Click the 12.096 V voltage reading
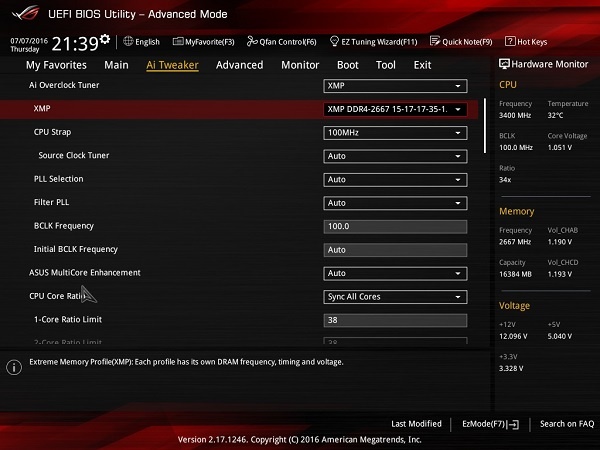This screenshot has width=600, height=450. [513, 336]
